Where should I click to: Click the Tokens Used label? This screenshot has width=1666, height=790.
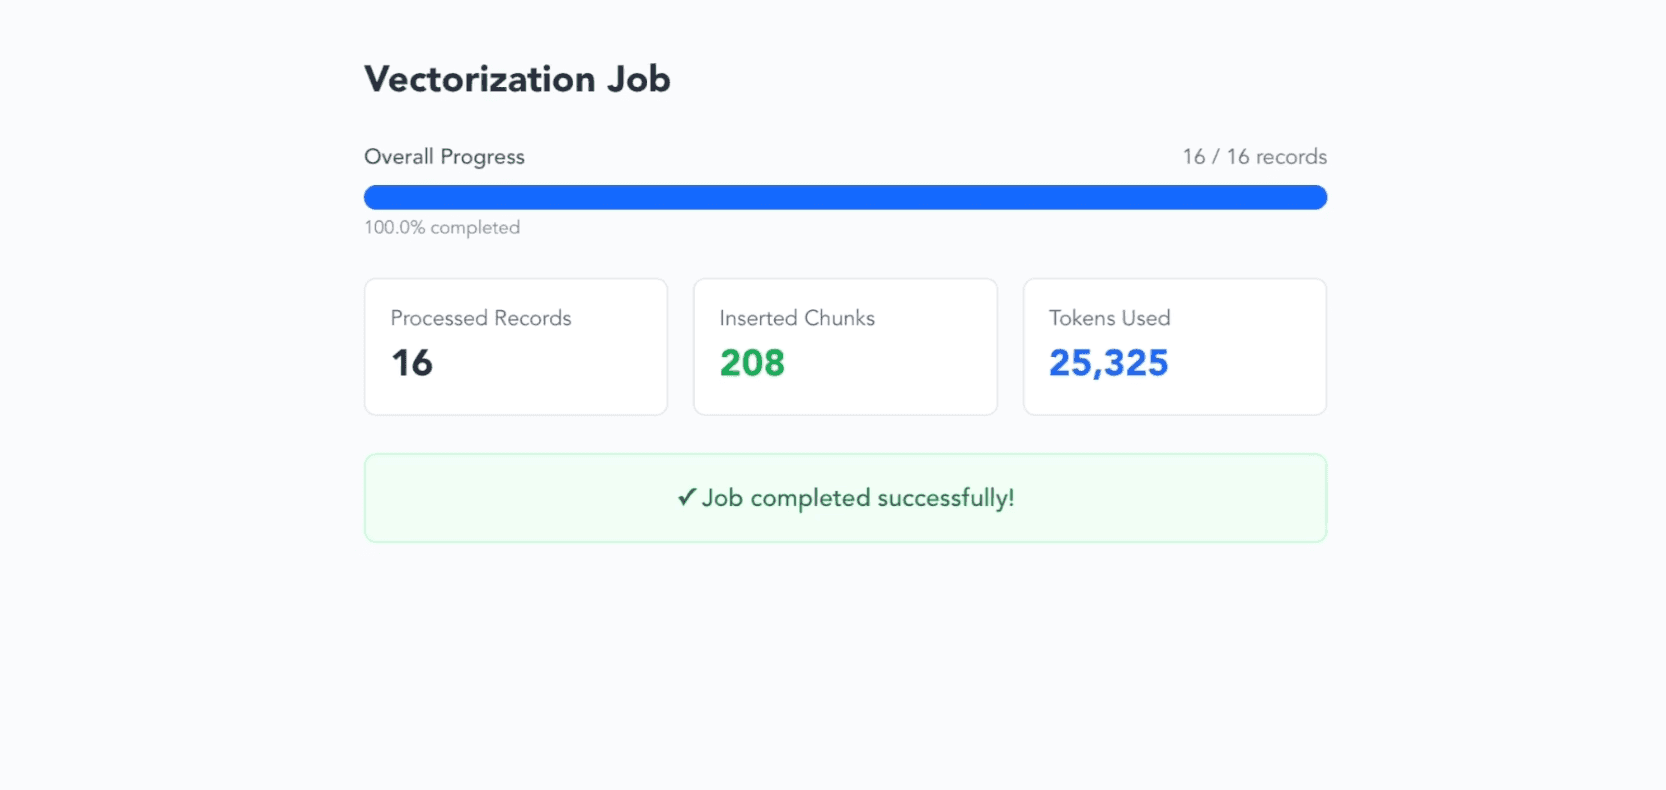1109,318
